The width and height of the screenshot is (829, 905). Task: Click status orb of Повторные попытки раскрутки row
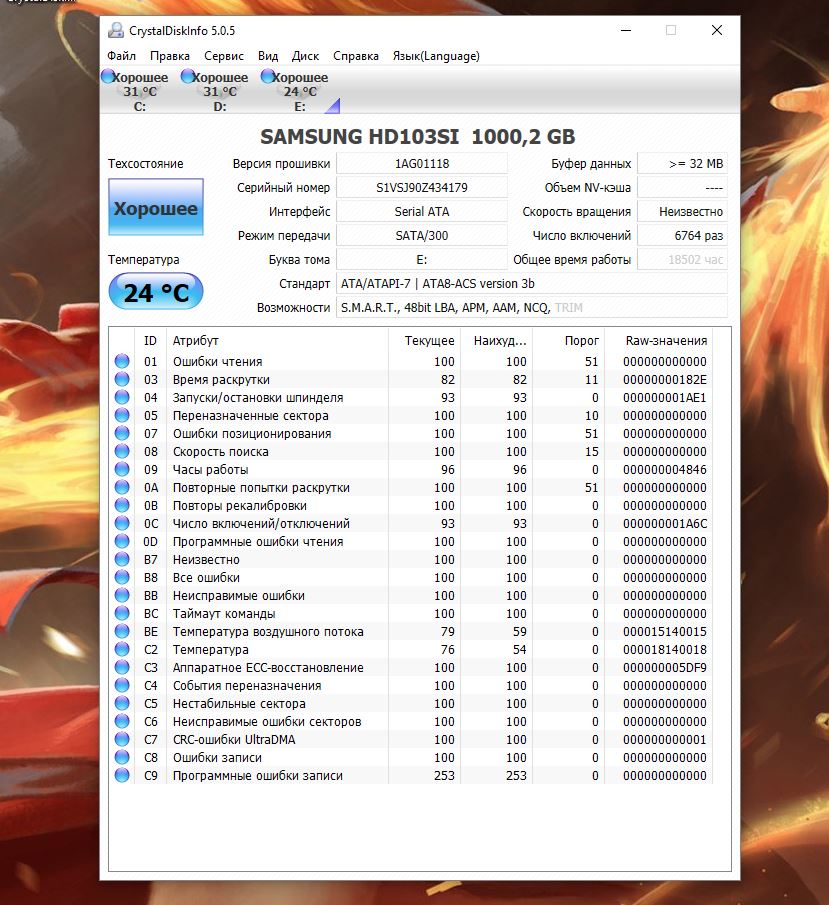tap(122, 487)
